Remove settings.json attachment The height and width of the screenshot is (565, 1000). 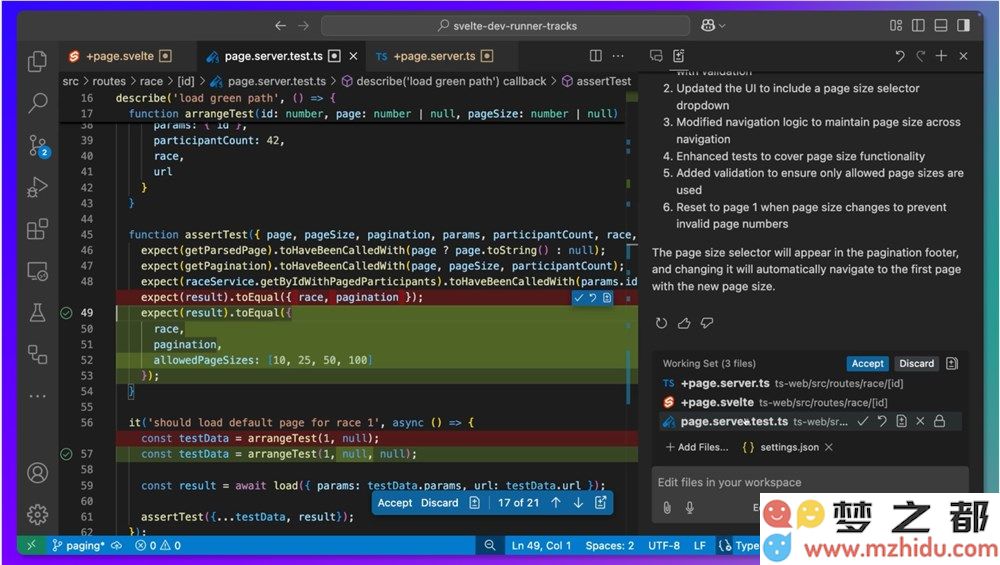[x=828, y=447]
